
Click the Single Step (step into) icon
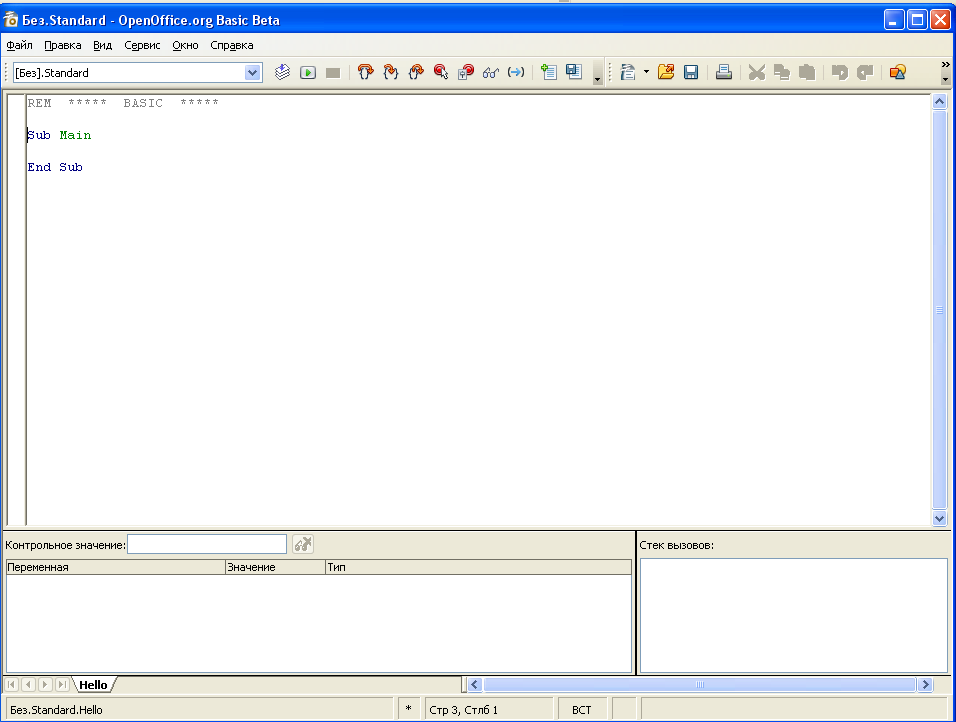click(x=390, y=73)
